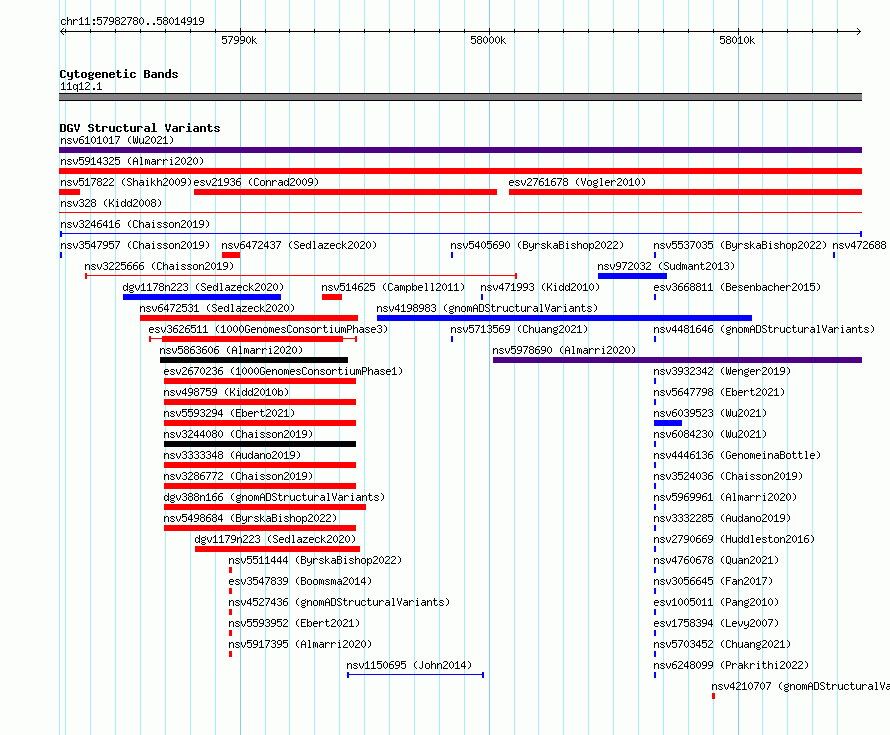Open nsv4446136 (GenomeinaBottle) label
Image resolution: width=890 pixels, height=735 pixels.
point(737,455)
